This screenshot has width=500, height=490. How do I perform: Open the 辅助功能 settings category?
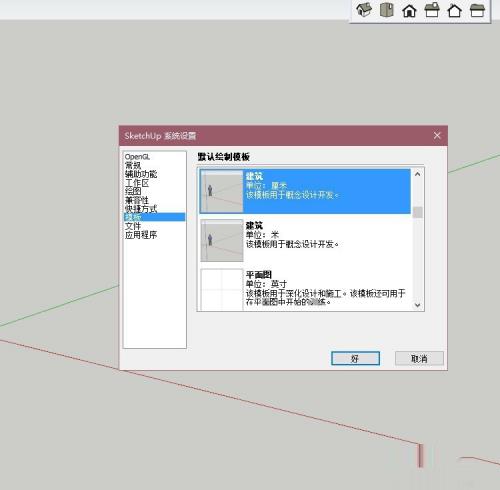click(141, 174)
